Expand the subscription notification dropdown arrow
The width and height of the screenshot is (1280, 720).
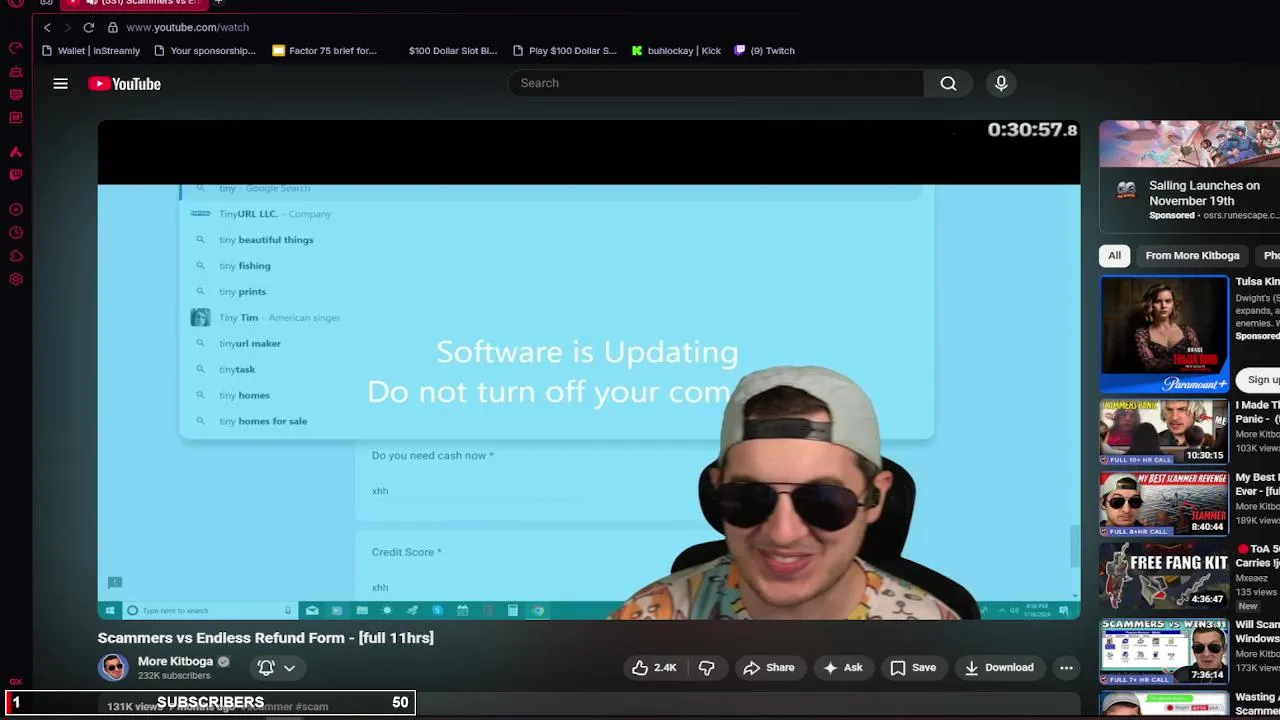click(289, 667)
